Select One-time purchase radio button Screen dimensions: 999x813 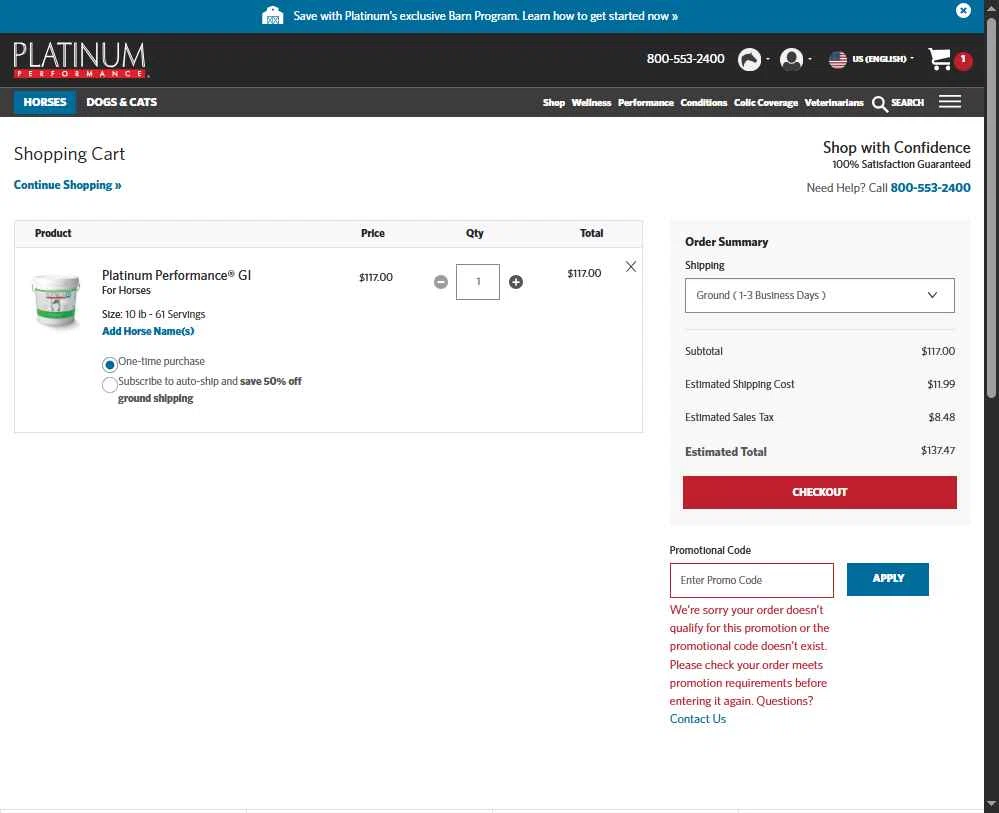pos(110,364)
